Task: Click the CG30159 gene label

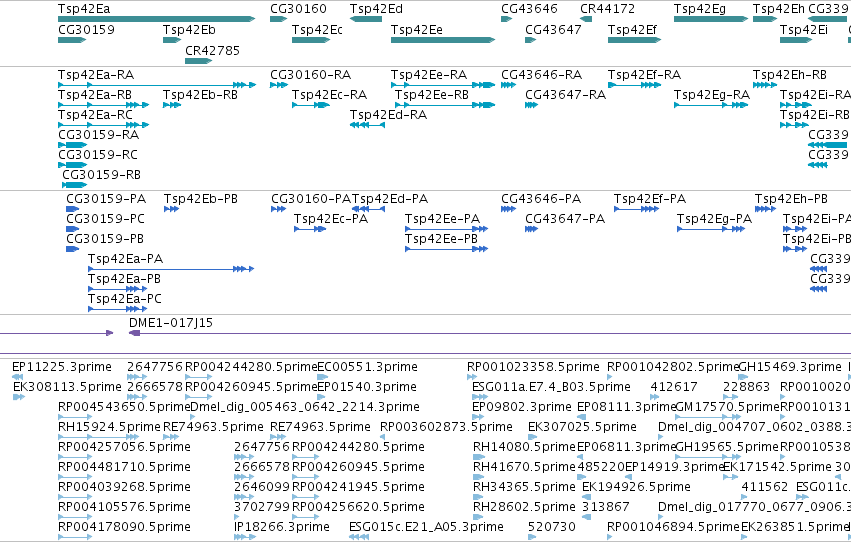Action: (86, 30)
